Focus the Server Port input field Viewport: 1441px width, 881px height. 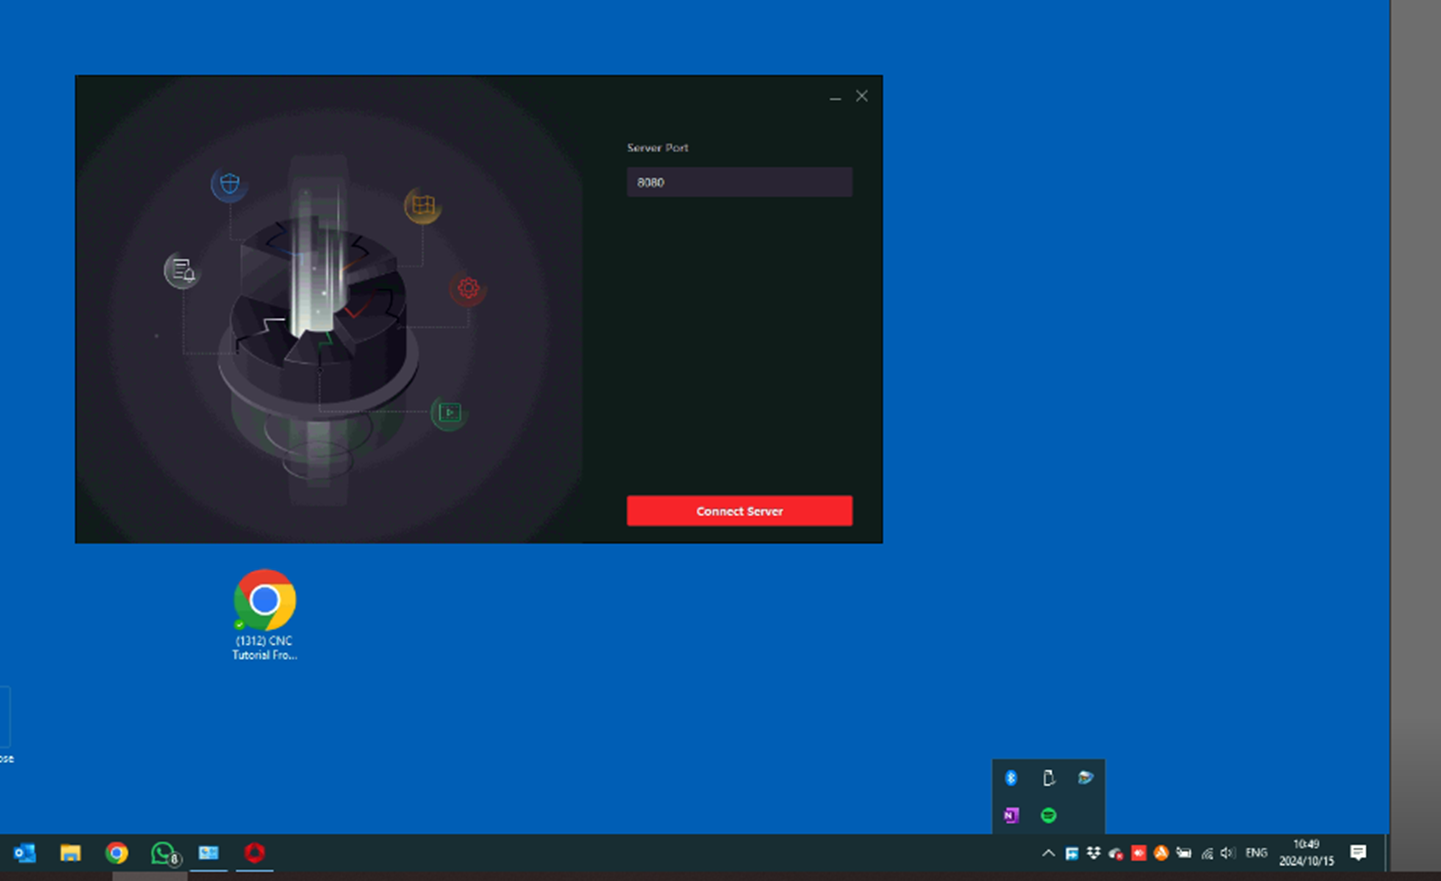739,182
